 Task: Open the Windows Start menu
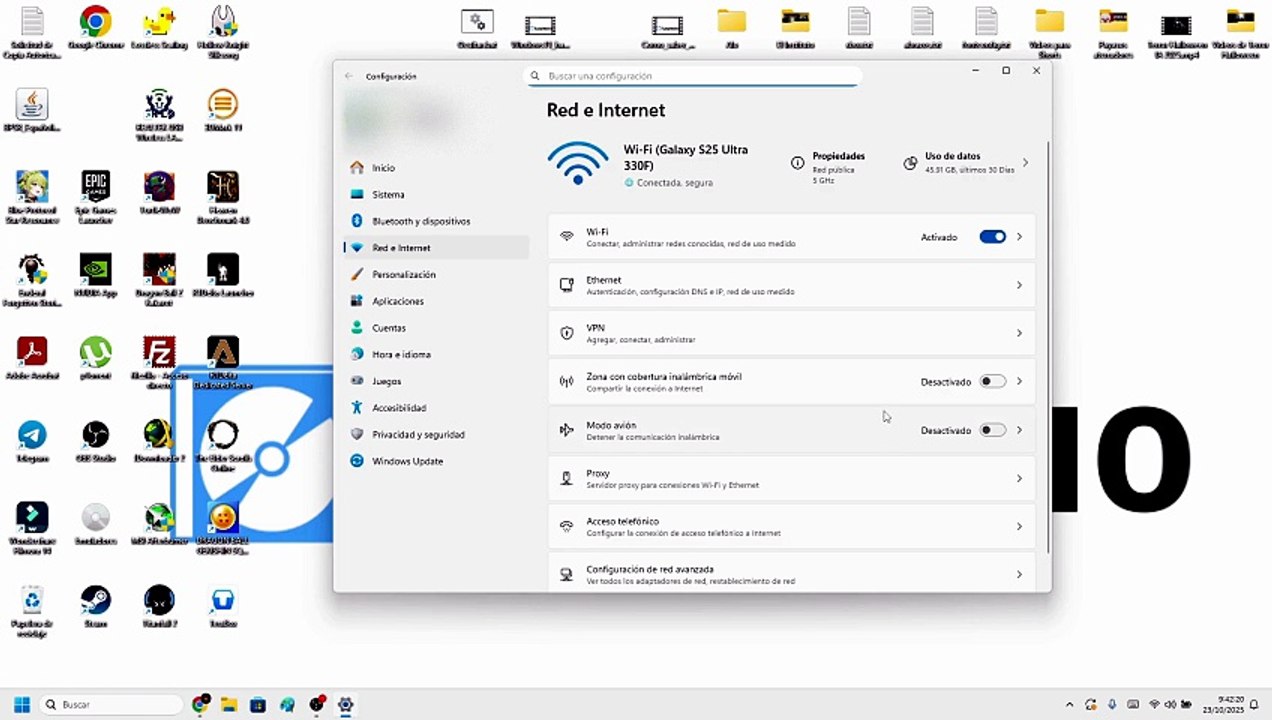(22, 704)
